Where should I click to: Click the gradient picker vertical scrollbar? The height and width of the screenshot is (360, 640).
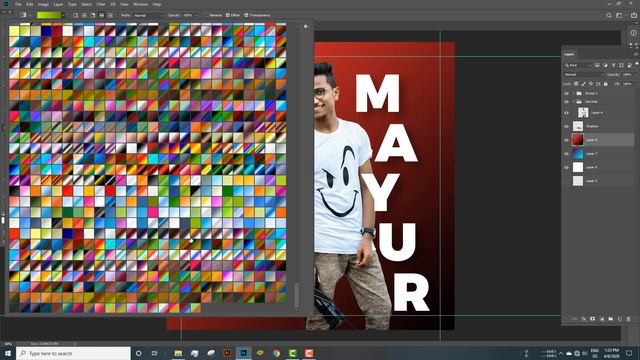coord(297,295)
